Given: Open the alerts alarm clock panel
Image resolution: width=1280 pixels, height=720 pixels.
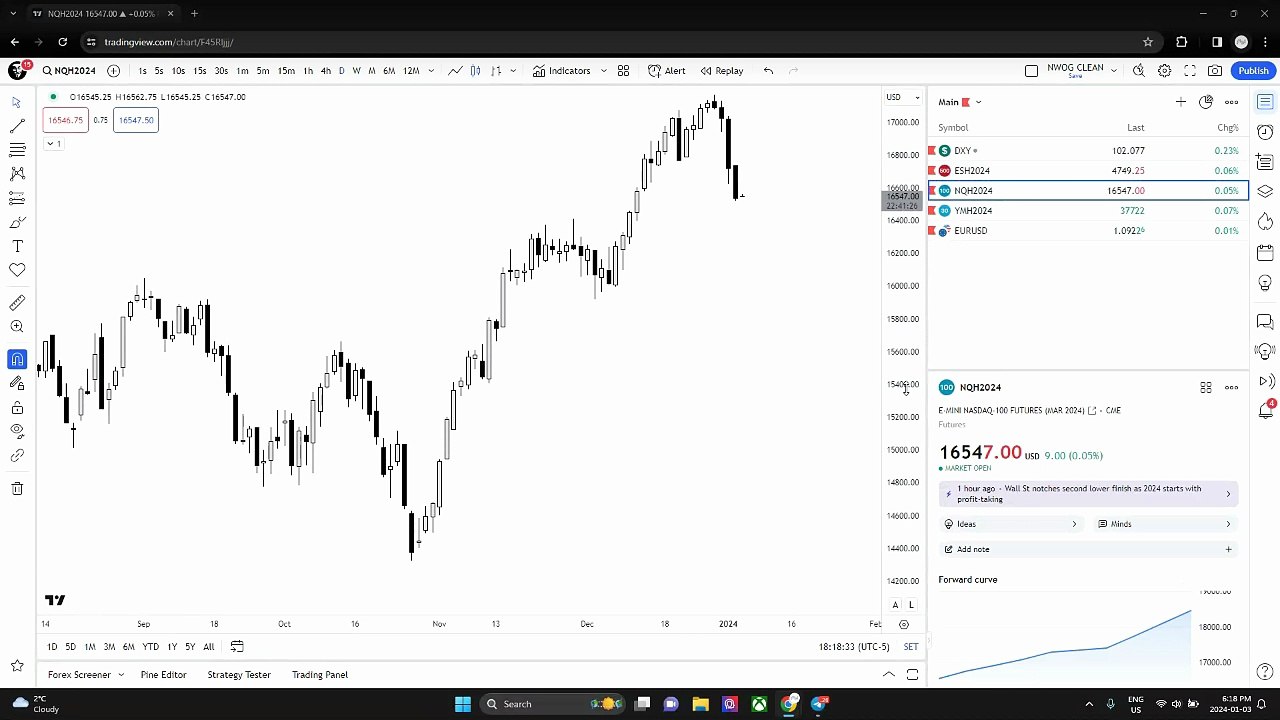Looking at the screenshot, I should pyautogui.click(x=1265, y=132).
